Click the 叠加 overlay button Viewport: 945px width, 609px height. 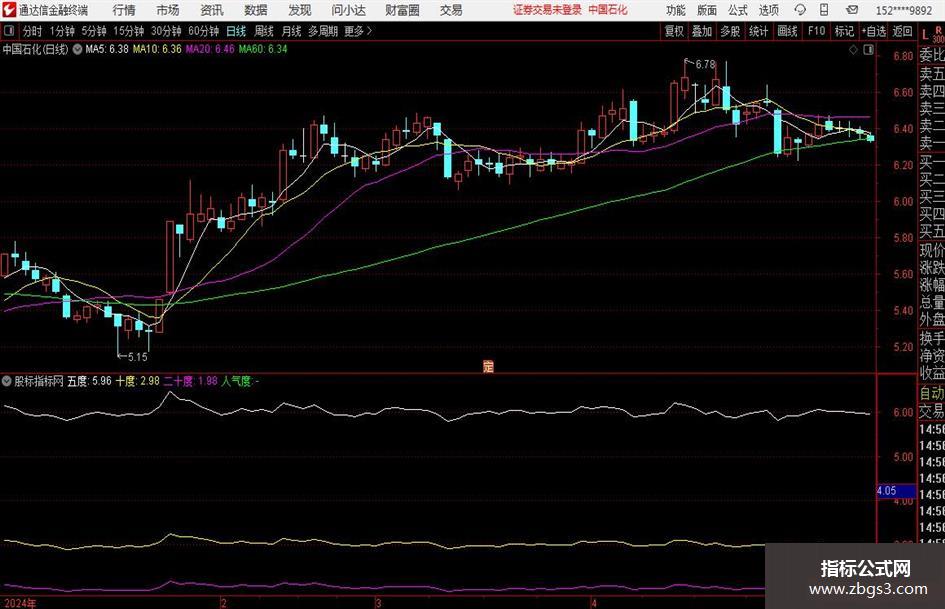(x=702, y=31)
